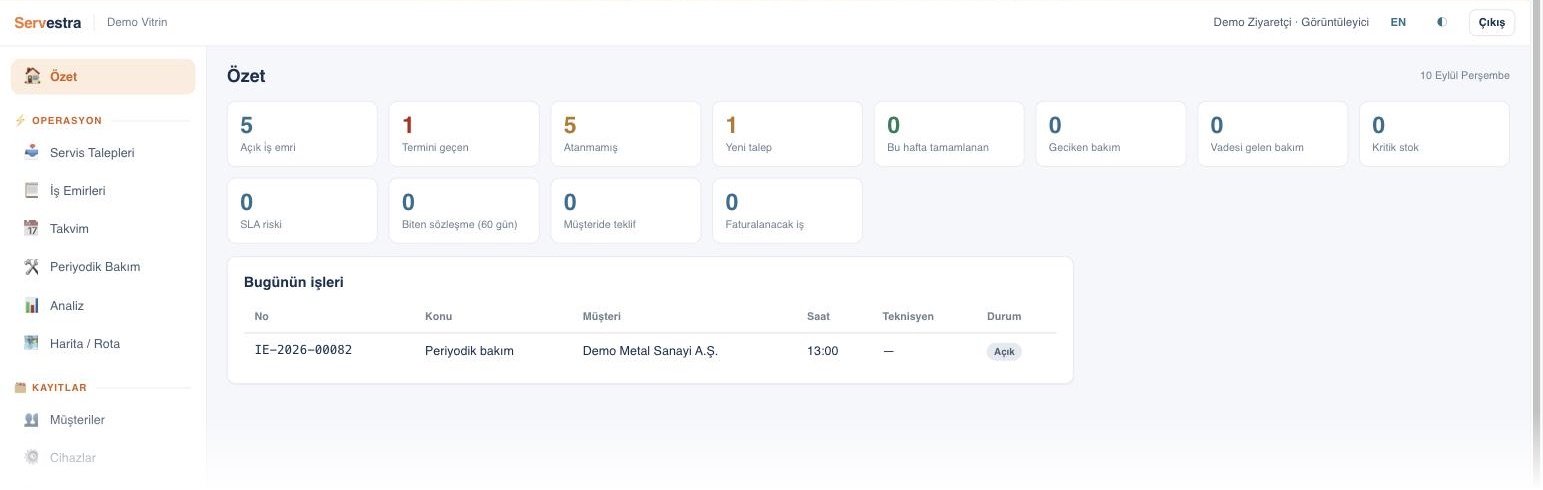The width and height of the screenshot is (1543, 490).
Task: Open İş Emirleri in the sidebar
Action: coord(103,191)
